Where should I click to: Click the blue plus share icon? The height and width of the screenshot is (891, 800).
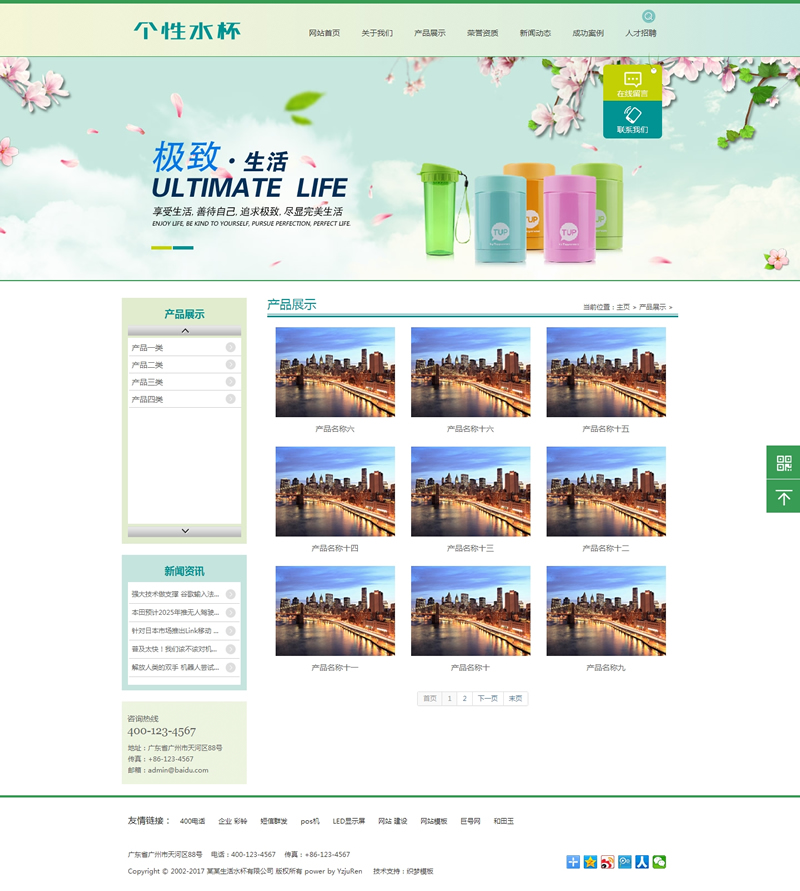pos(573,862)
